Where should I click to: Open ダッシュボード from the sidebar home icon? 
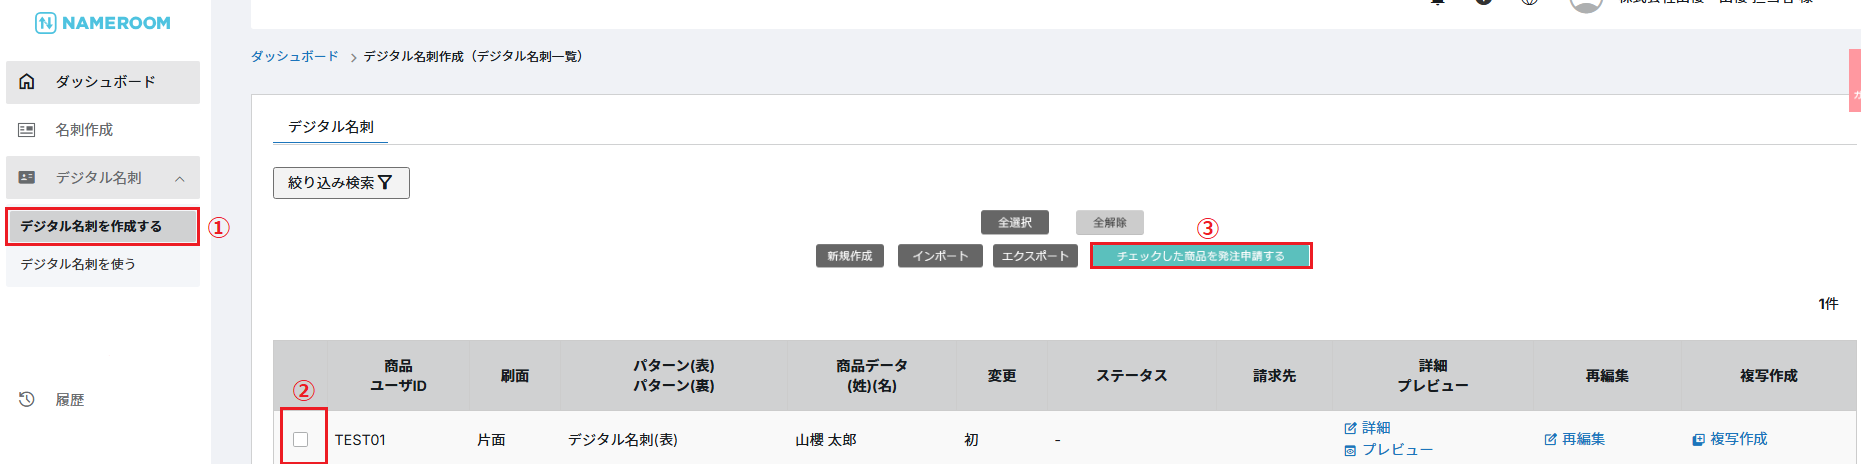[x=27, y=82]
